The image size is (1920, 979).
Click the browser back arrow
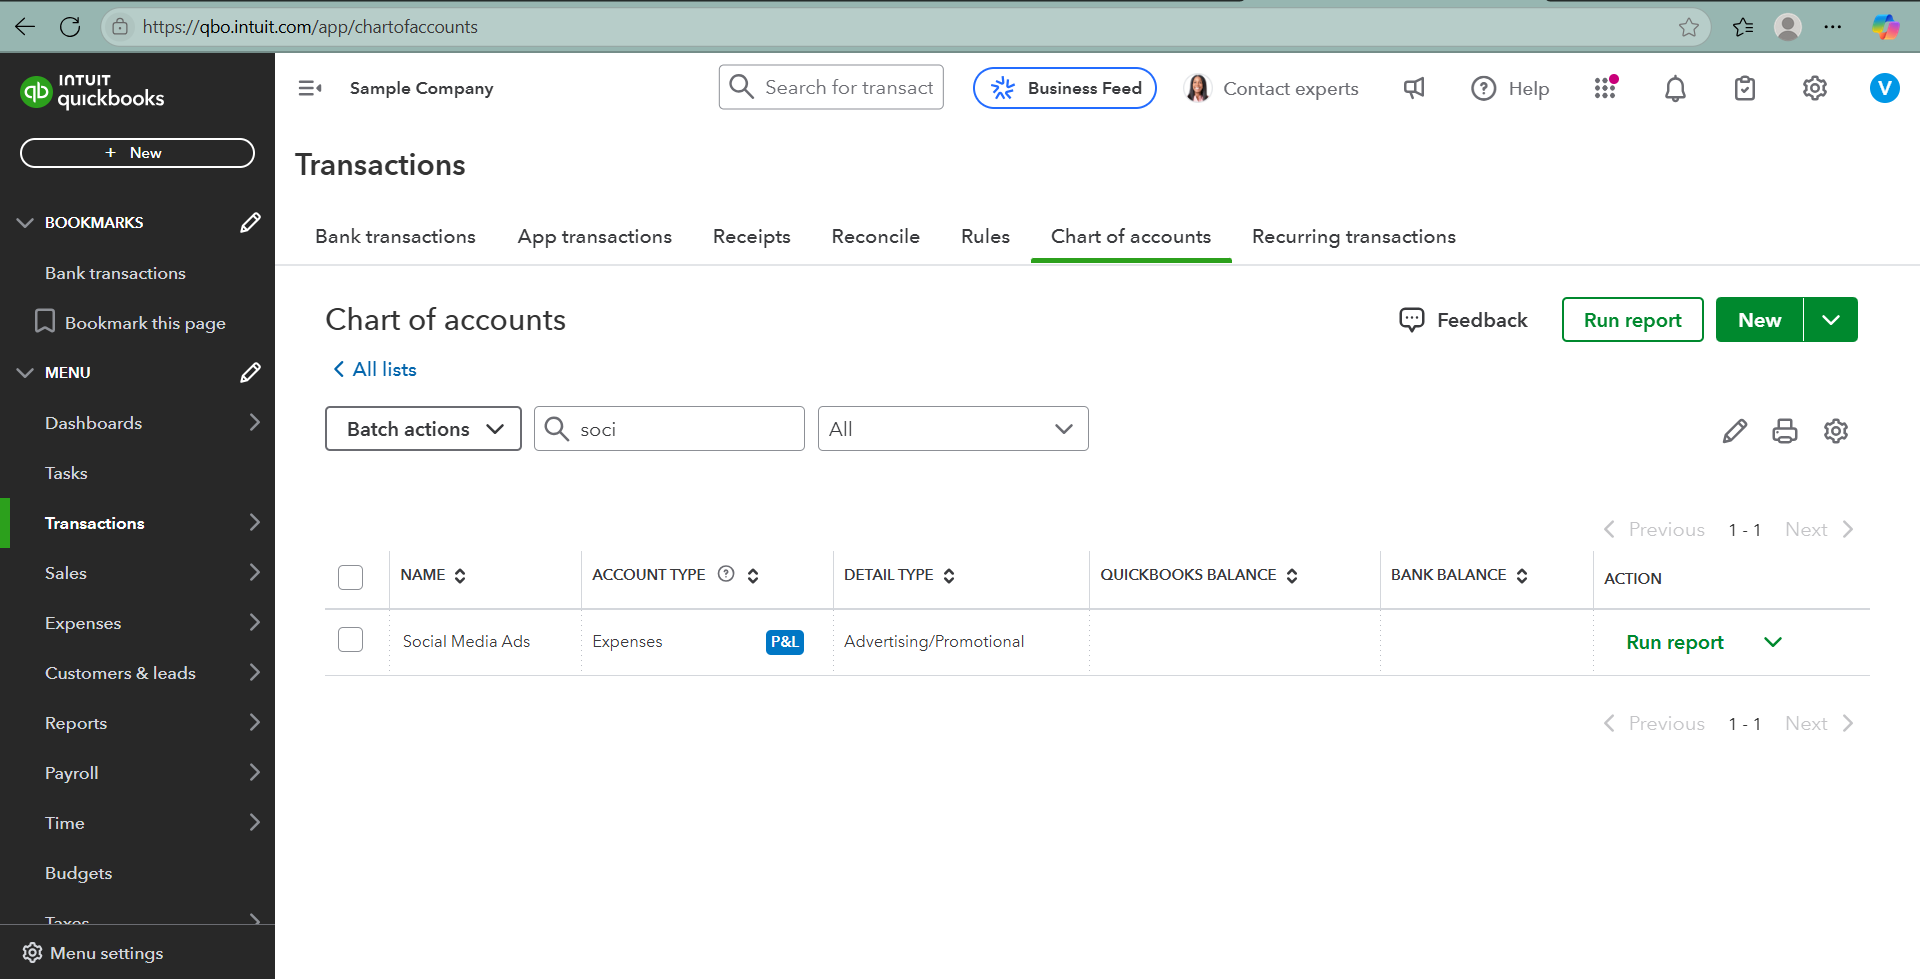pos(25,27)
